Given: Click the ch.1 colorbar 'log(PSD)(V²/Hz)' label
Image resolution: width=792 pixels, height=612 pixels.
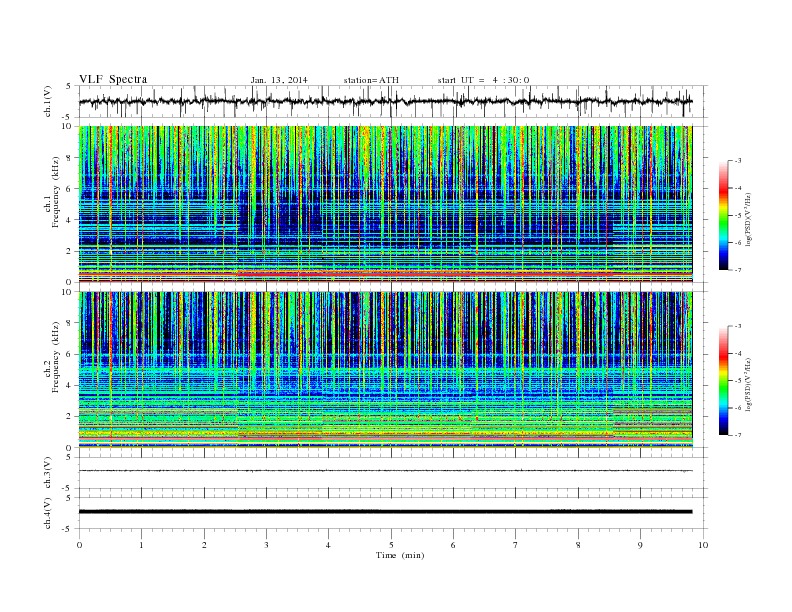Looking at the screenshot, I should click(x=750, y=219).
